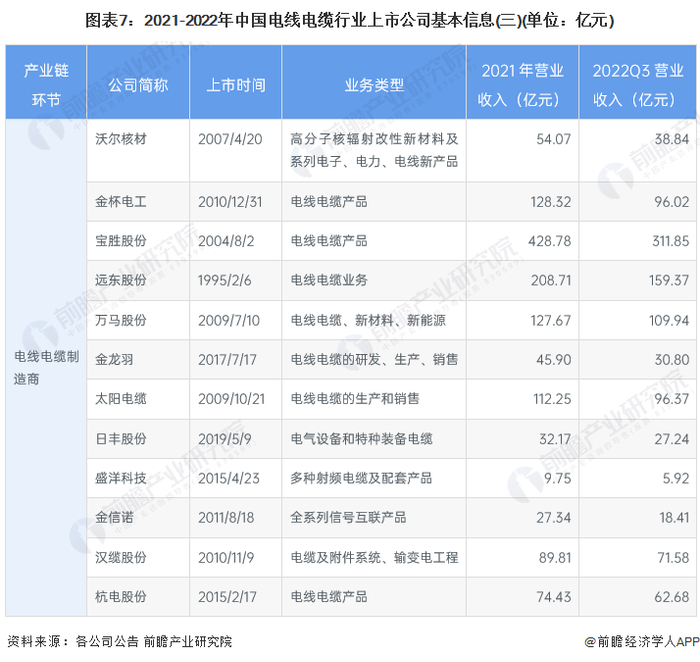Click the chart title 图表7
The width and height of the screenshot is (700, 662).
[x=350, y=20]
